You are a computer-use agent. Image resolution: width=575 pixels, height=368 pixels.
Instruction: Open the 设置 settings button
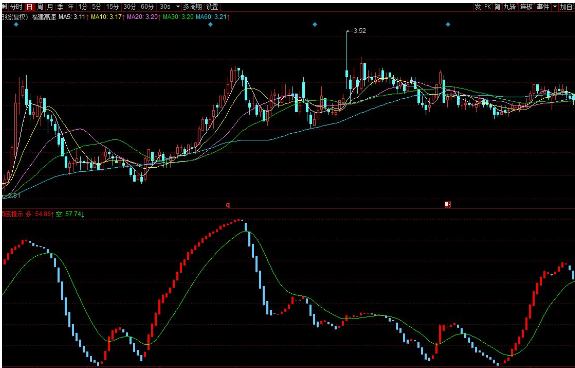(212, 7)
